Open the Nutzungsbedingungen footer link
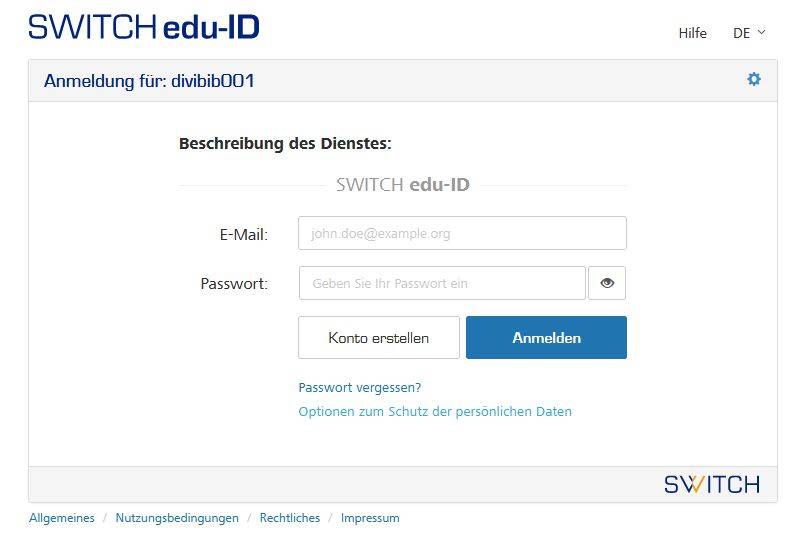Viewport: 806px width, 537px height. coord(177,518)
